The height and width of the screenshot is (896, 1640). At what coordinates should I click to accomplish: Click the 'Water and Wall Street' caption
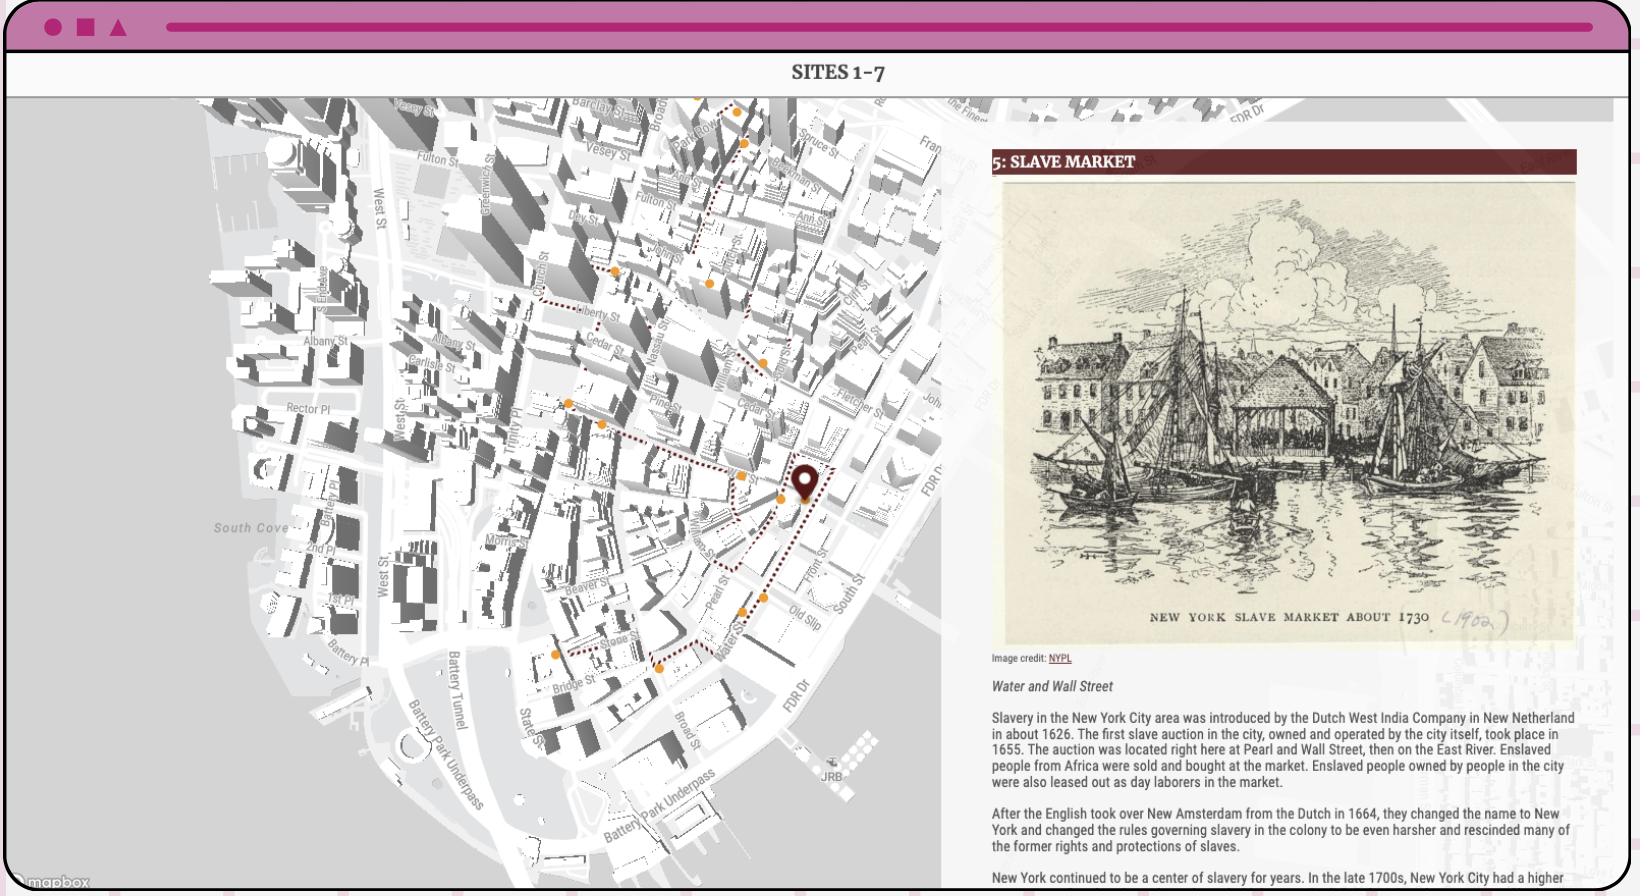pyautogui.click(x=1052, y=686)
